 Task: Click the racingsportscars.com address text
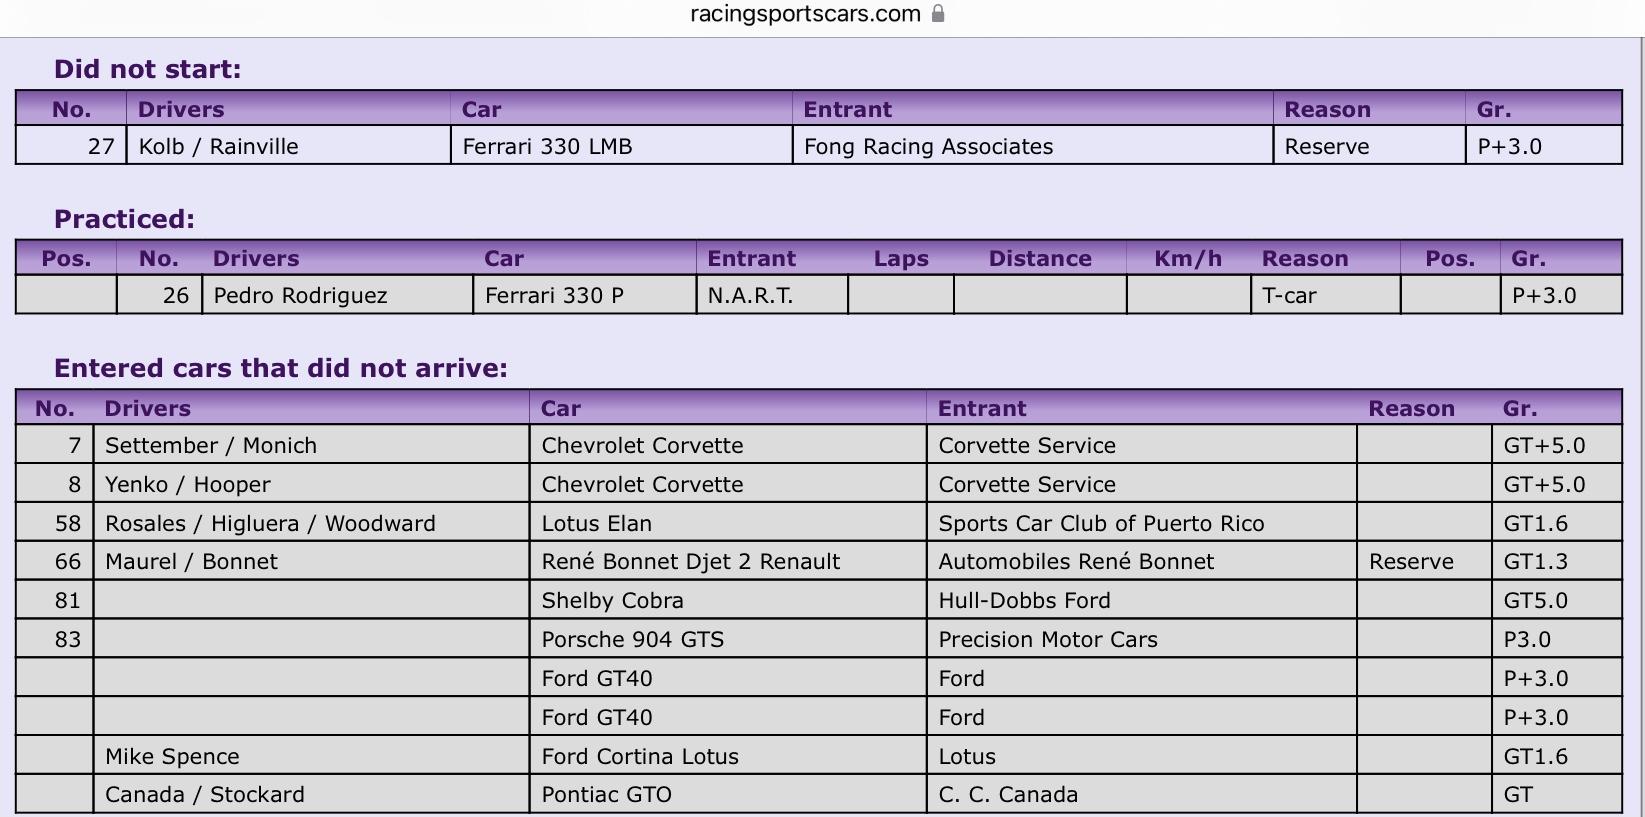tap(805, 14)
